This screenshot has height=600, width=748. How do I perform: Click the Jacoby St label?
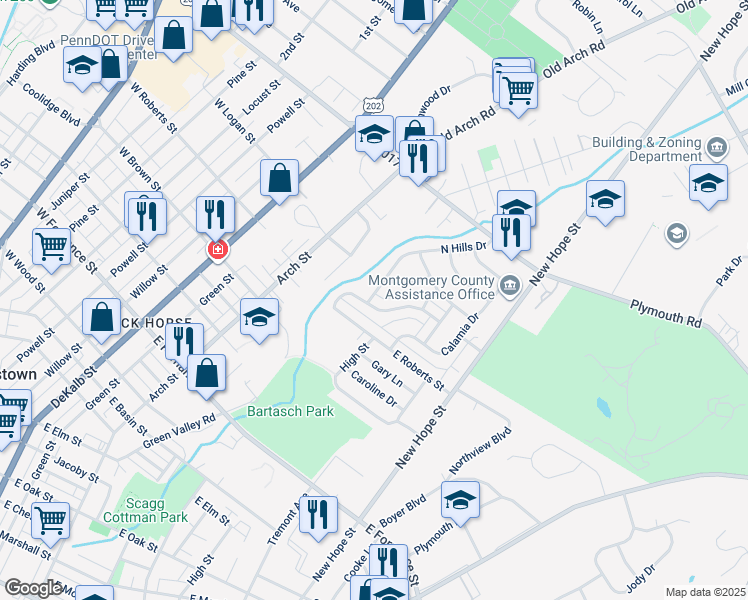[76, 469]
